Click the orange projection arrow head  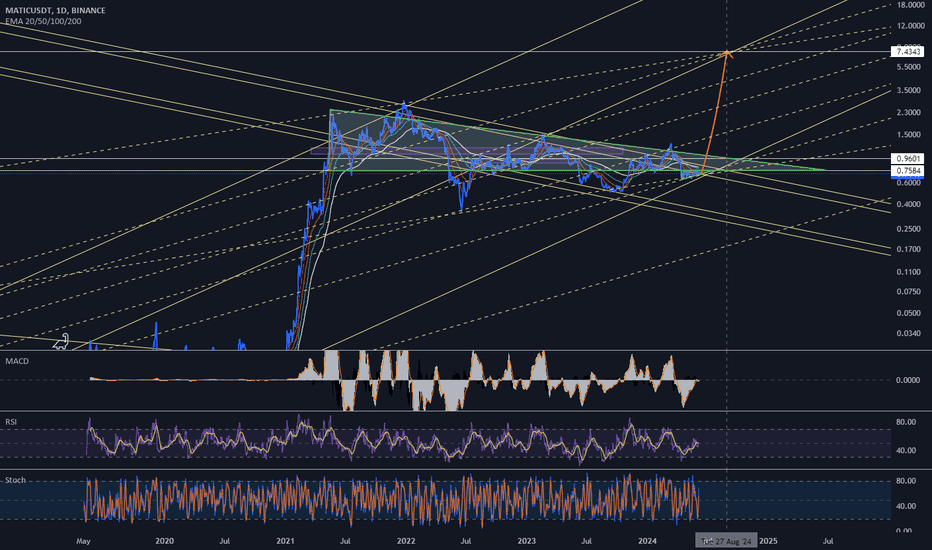click(x=726, y=54)
